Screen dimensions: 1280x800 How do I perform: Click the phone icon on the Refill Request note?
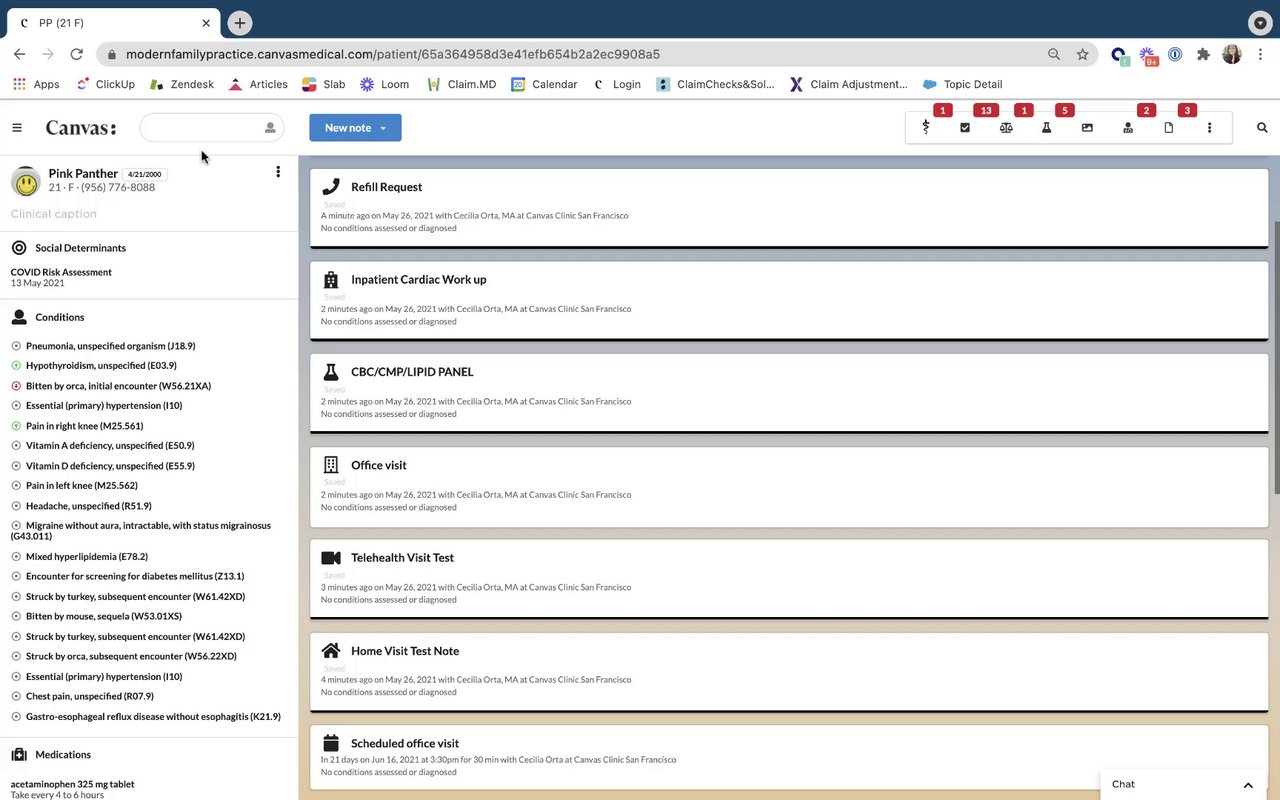(331, 187)
